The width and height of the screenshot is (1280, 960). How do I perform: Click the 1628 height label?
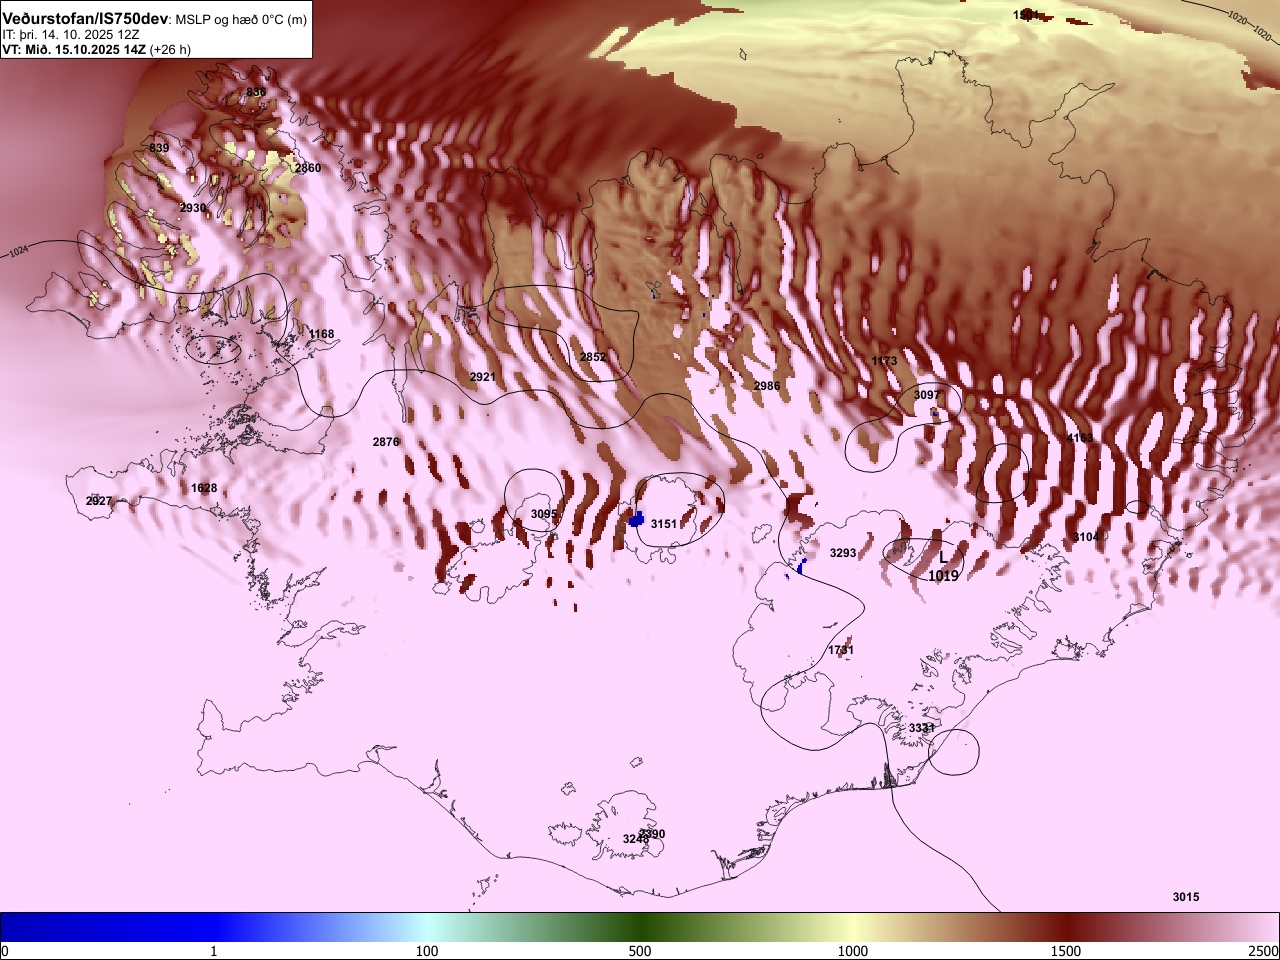point(204,488)
